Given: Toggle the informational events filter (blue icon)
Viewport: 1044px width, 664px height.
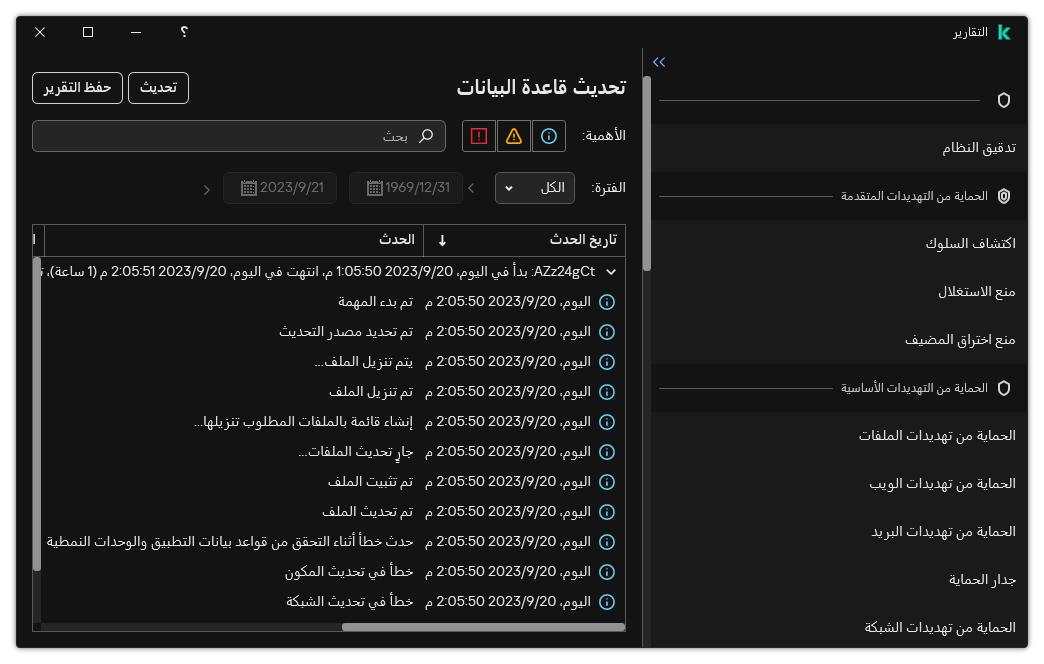Looking at the screenshot, I should (548, 136).
